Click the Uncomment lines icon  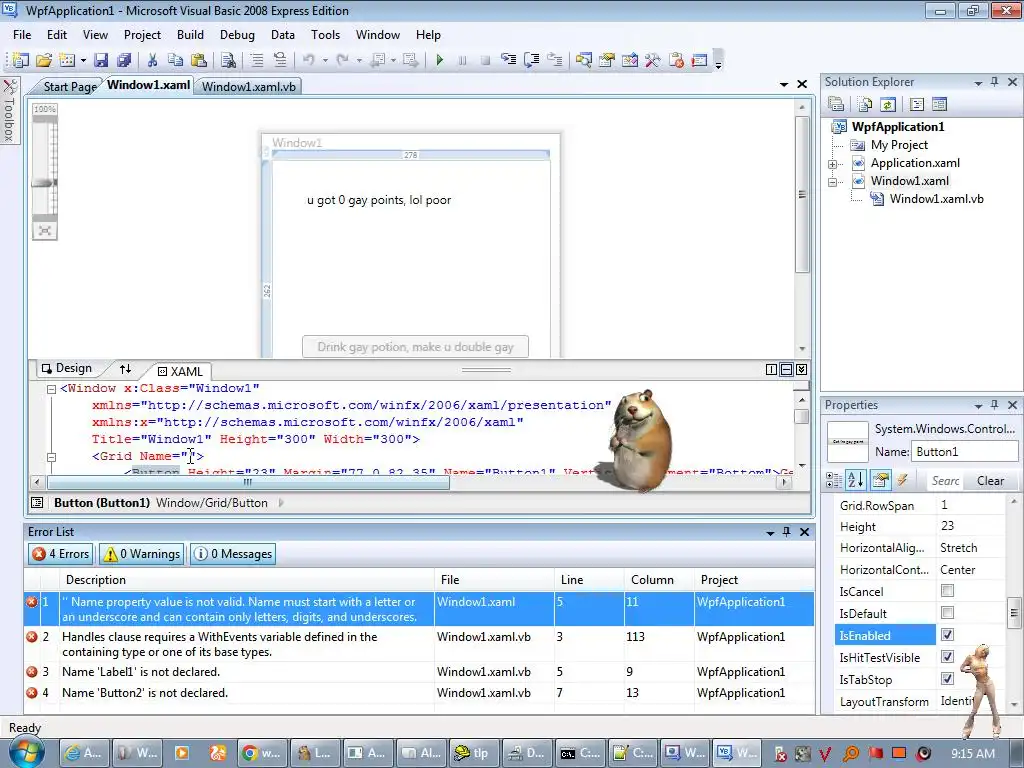click(280, 60)
